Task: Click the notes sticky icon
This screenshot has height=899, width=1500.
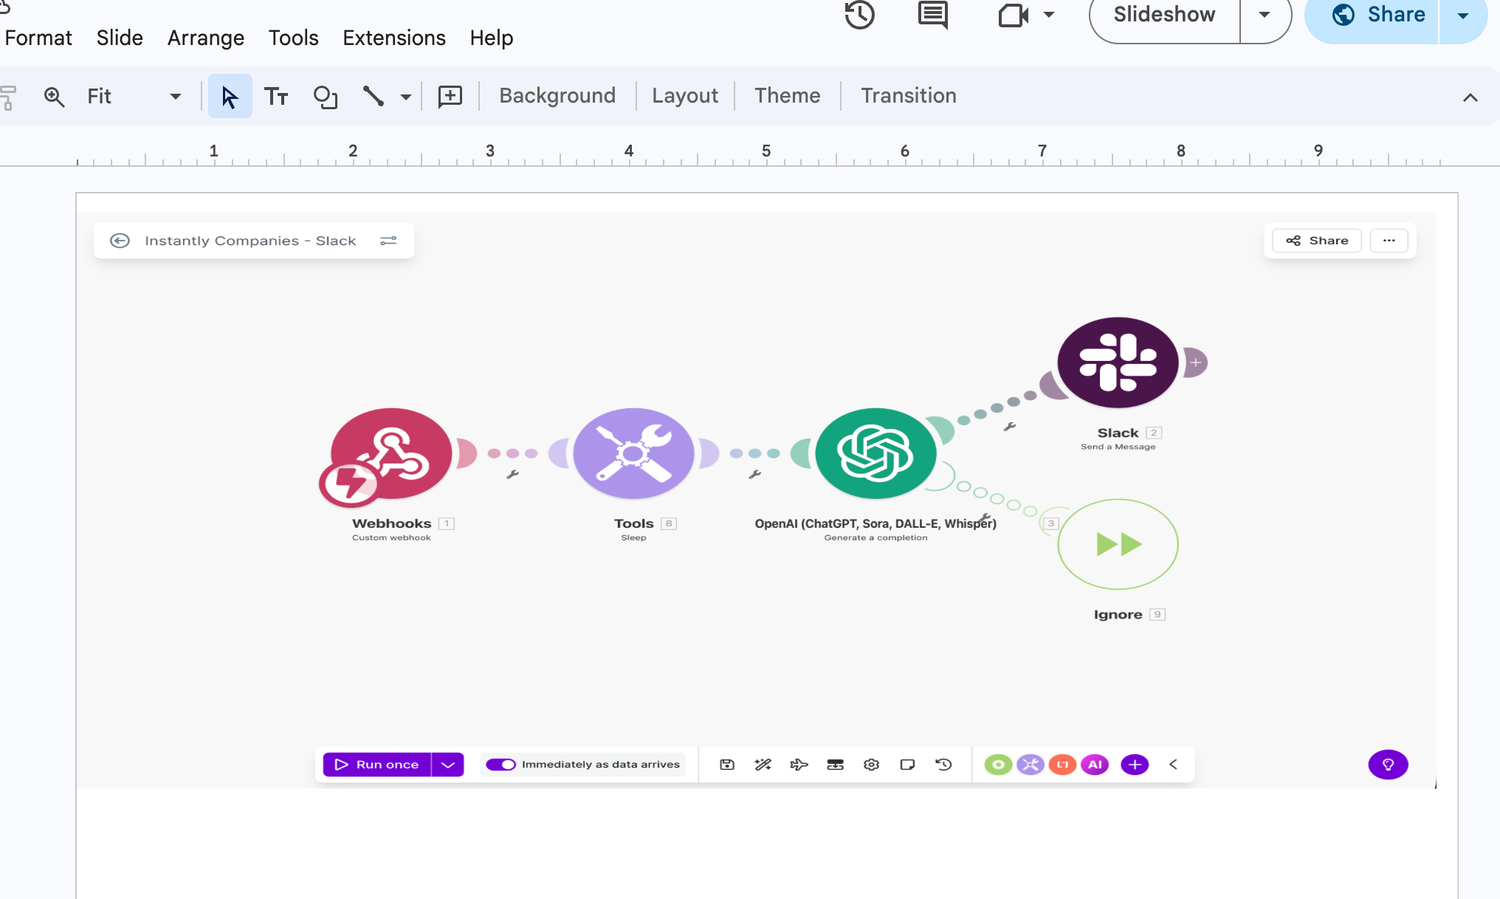Action: 907,765
